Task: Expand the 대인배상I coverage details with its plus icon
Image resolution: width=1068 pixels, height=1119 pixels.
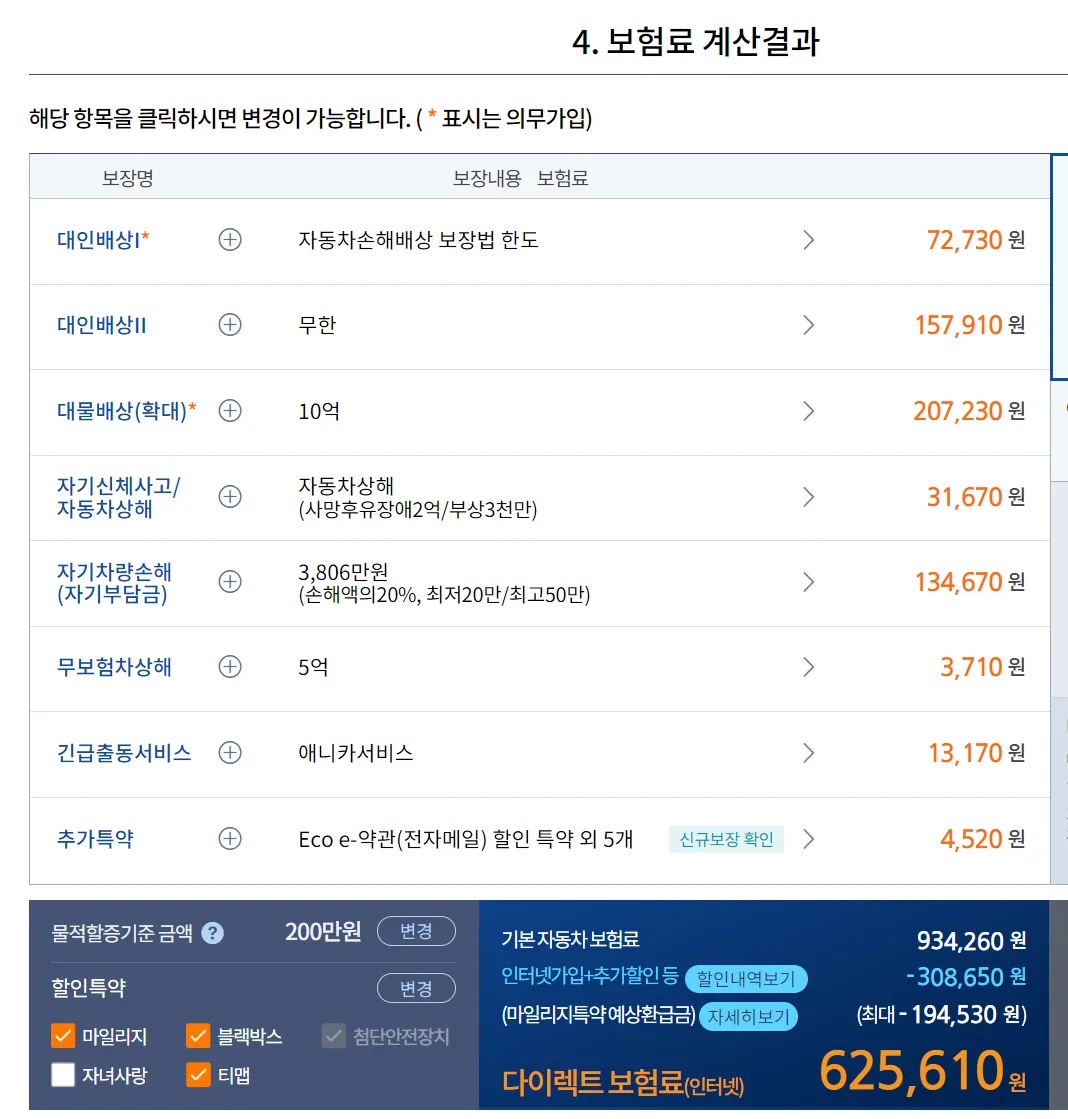Action: point(229,240)
